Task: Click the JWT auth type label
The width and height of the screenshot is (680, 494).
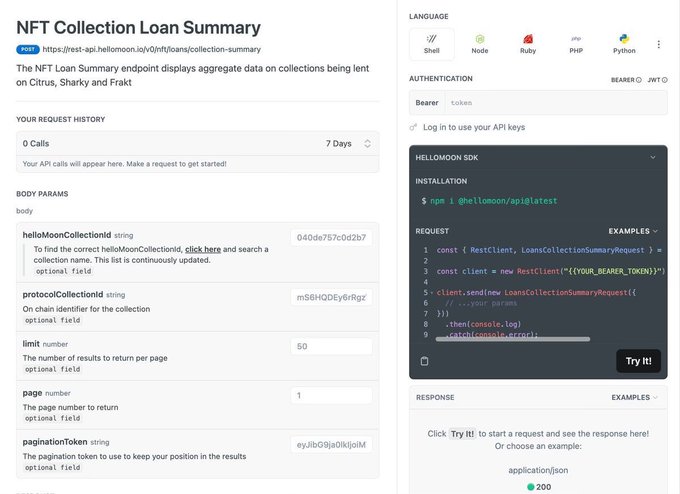Action: (x=654, y=80)
